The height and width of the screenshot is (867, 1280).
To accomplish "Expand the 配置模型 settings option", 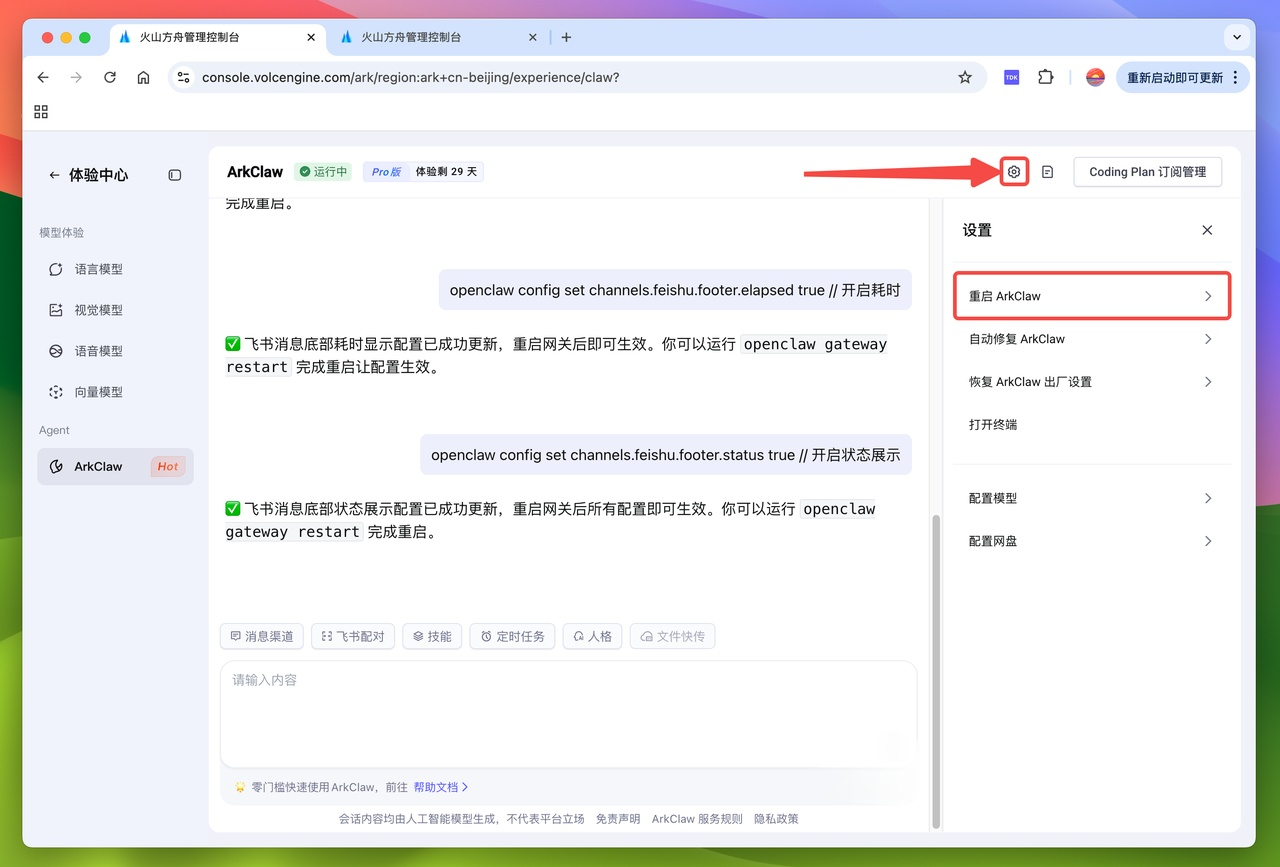I will [x=1091, y=497].
